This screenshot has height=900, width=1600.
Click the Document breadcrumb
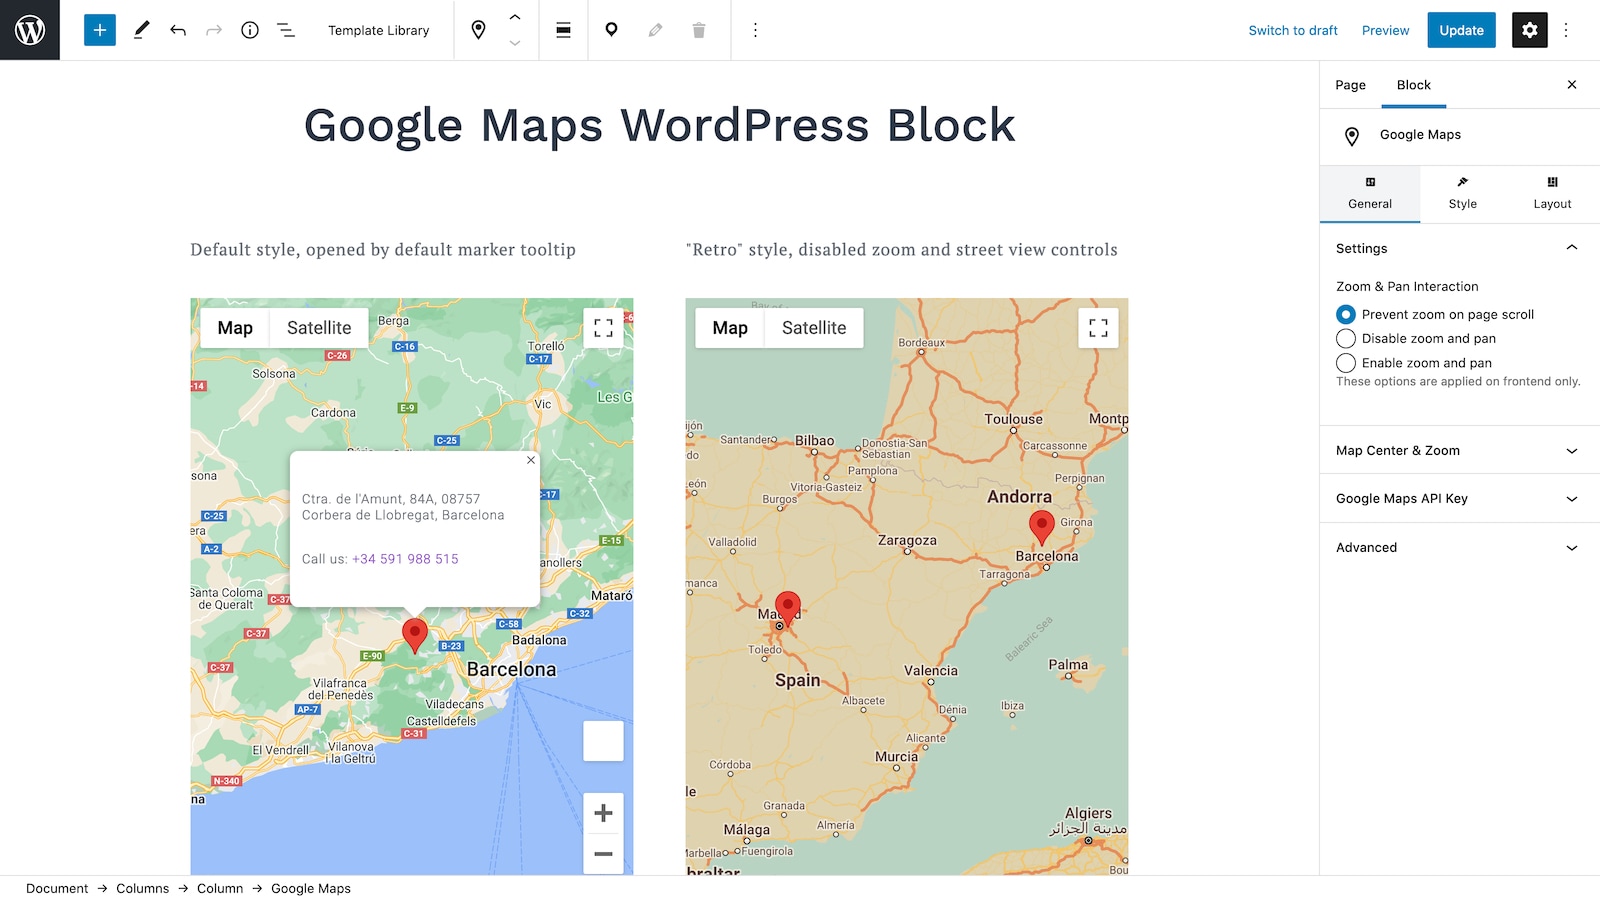pyautogui.click(x=57, y=888)
